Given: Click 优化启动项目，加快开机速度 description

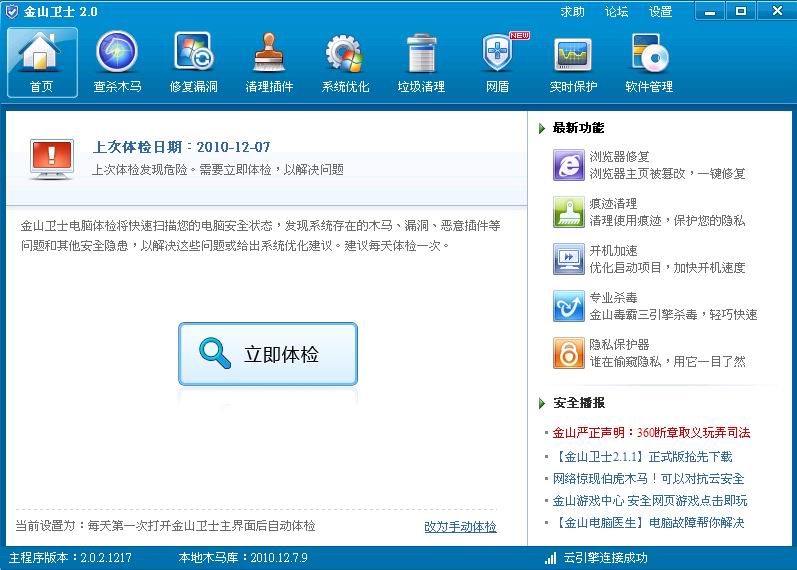Looking at the screenshot, I should click(667, 267).
